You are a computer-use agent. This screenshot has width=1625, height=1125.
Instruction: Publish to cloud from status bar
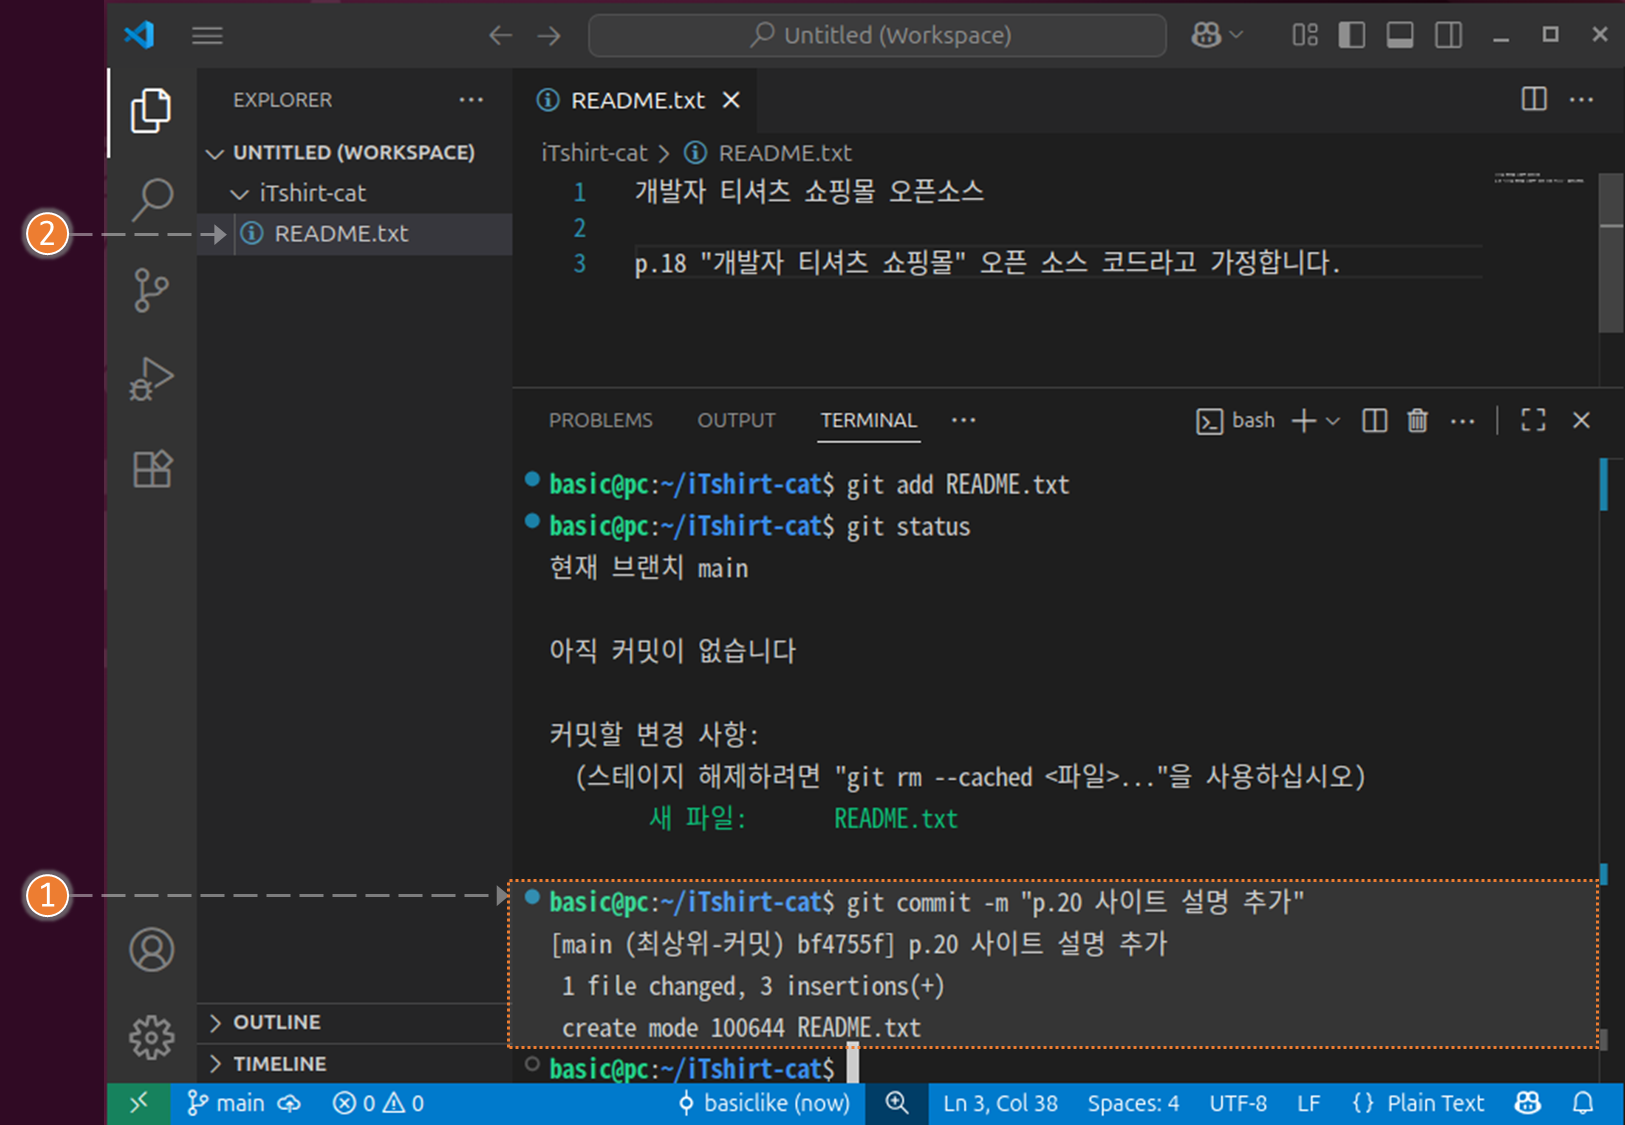(289, 1103)
